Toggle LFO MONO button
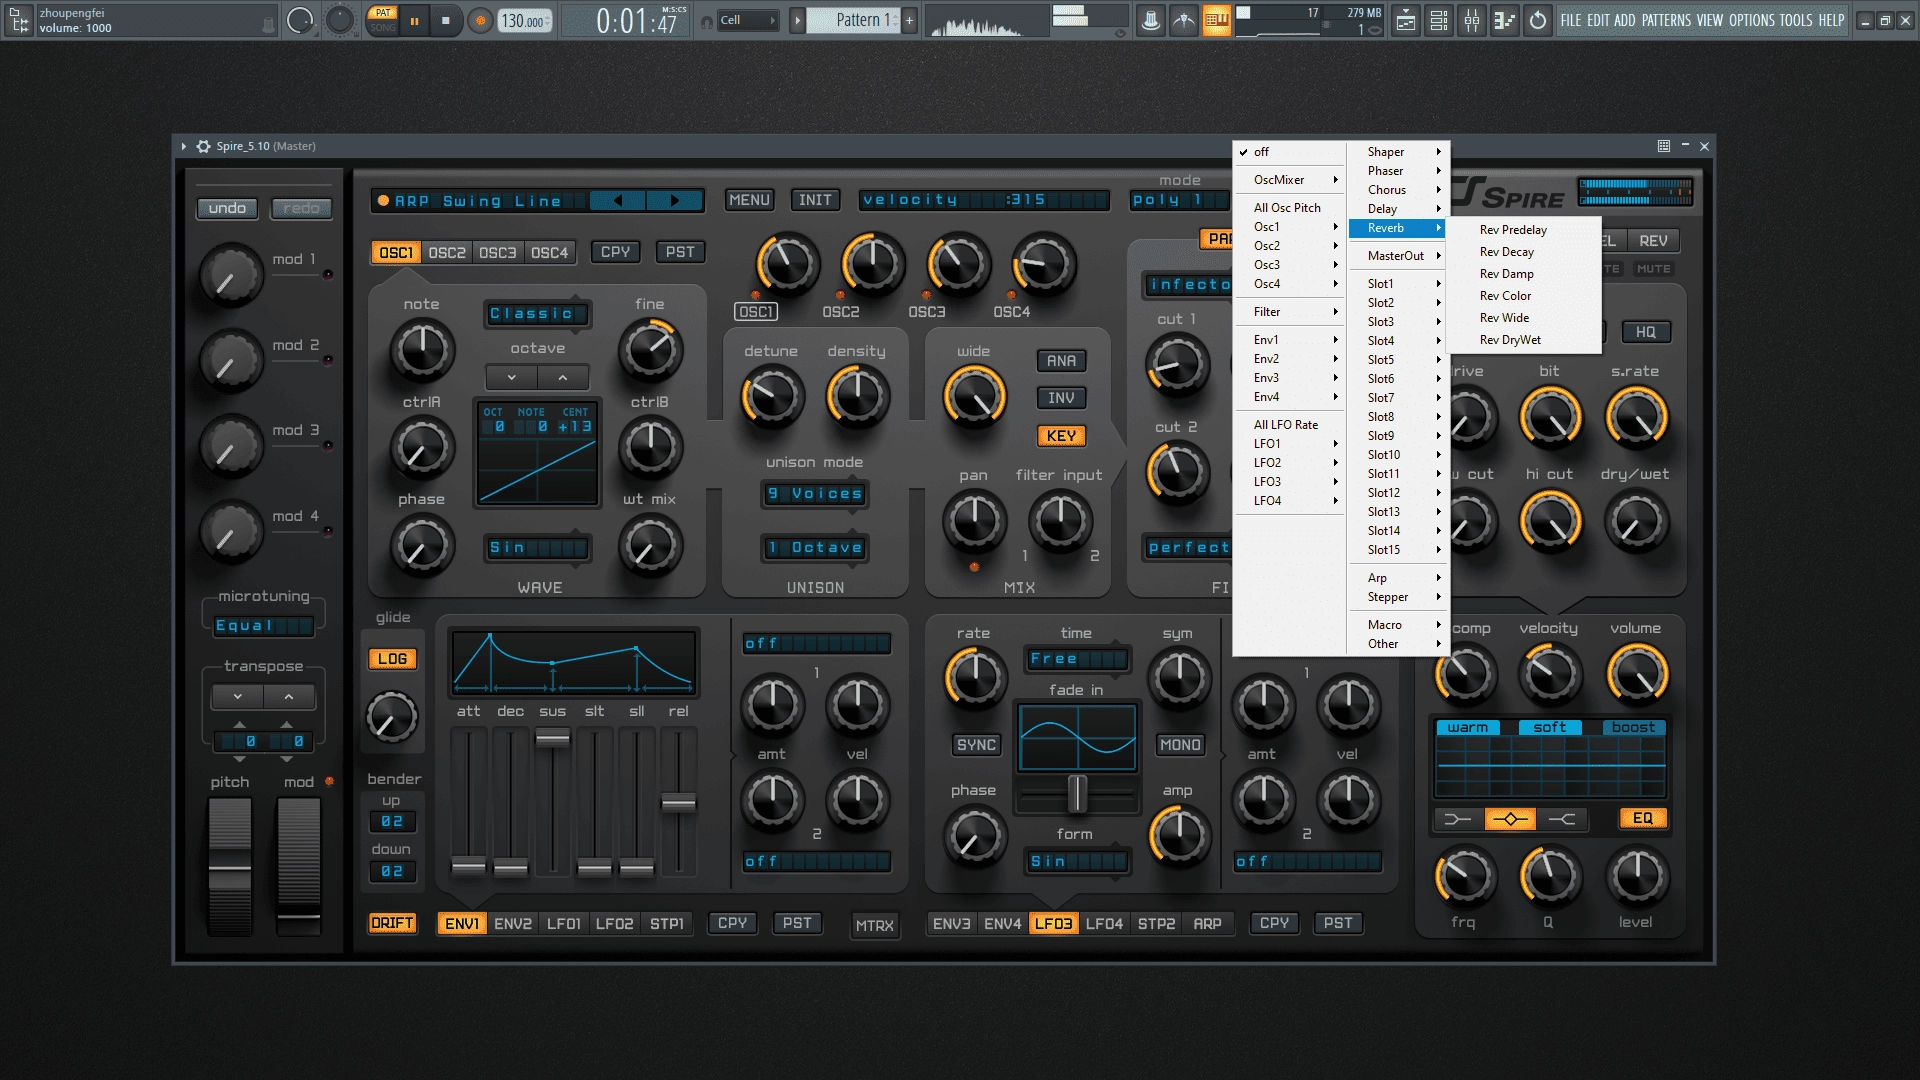The height and width of the screenshot is (1080, 1920). [1180, 745]
